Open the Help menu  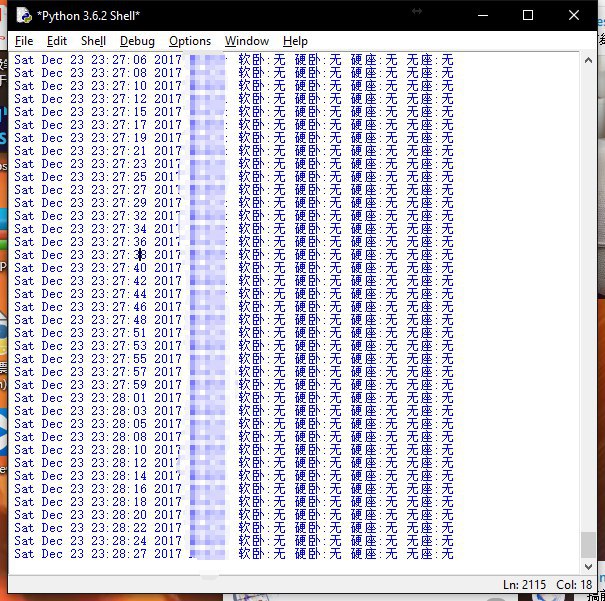295,41
